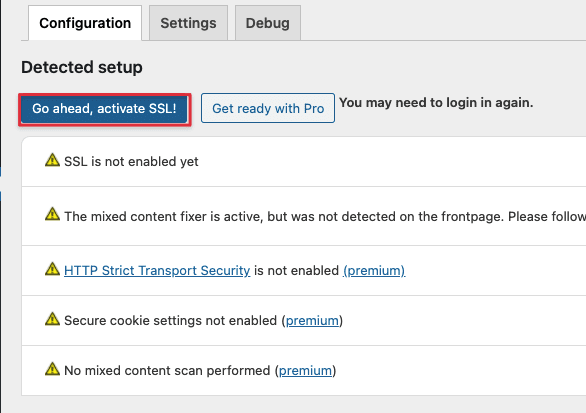Viewport: 586px width, 413px height.
Task: Open the Debug tab
Action: coord(268,23)
